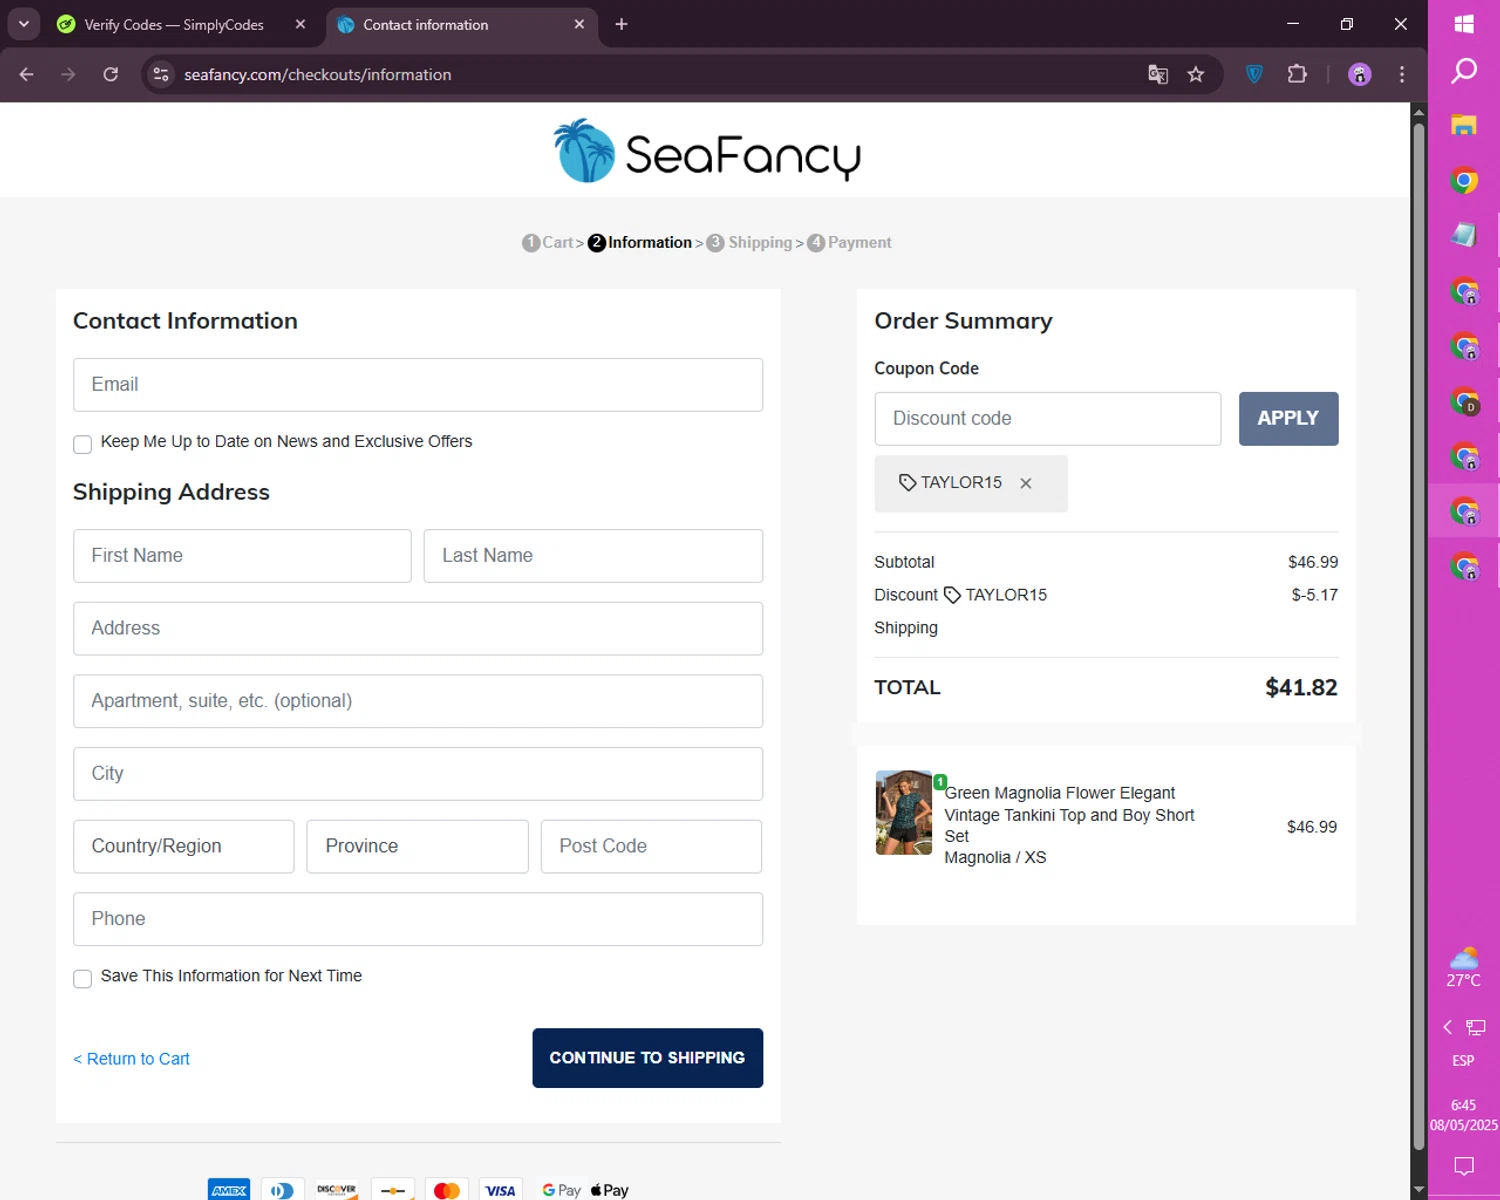
Task: Open site information icon in address bar
Action: coord(161,74)
